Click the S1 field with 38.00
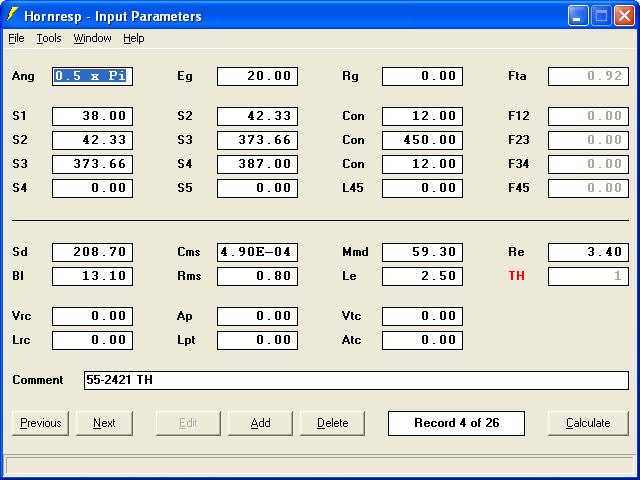The height and width of the screenshot is (480, 640). (92, 116)
